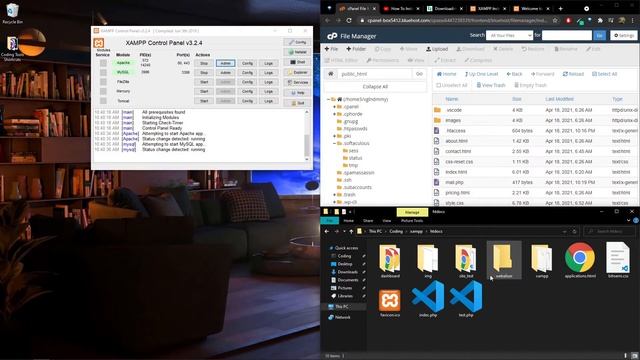Expand the .pki tree folder
The image size is (640, 360).
click(x=334, y=136)
